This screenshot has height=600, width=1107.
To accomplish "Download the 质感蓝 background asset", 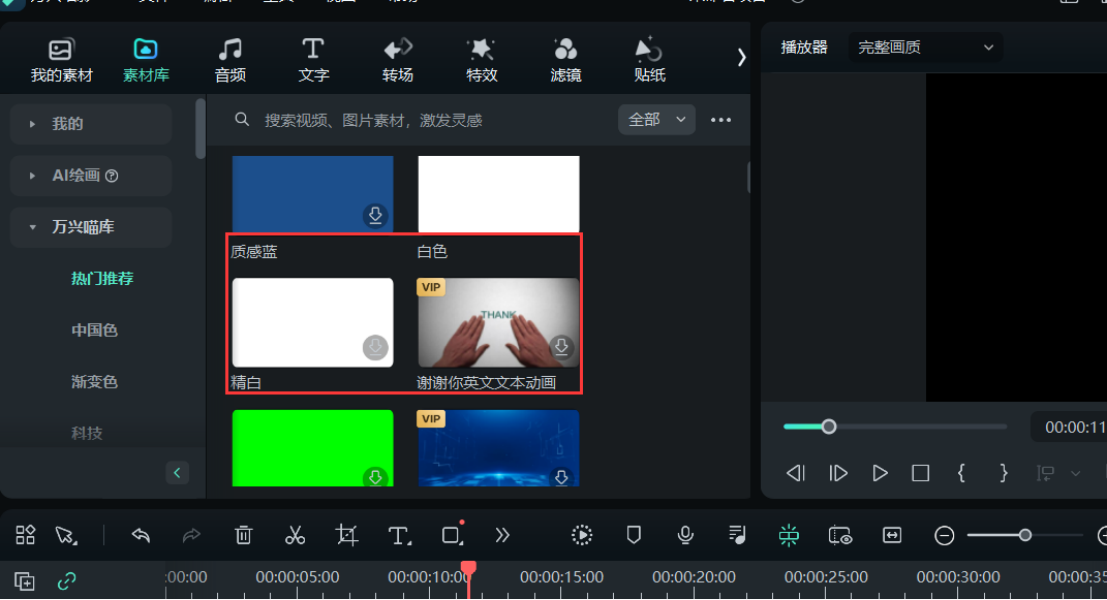I will [x=375, y=215].
